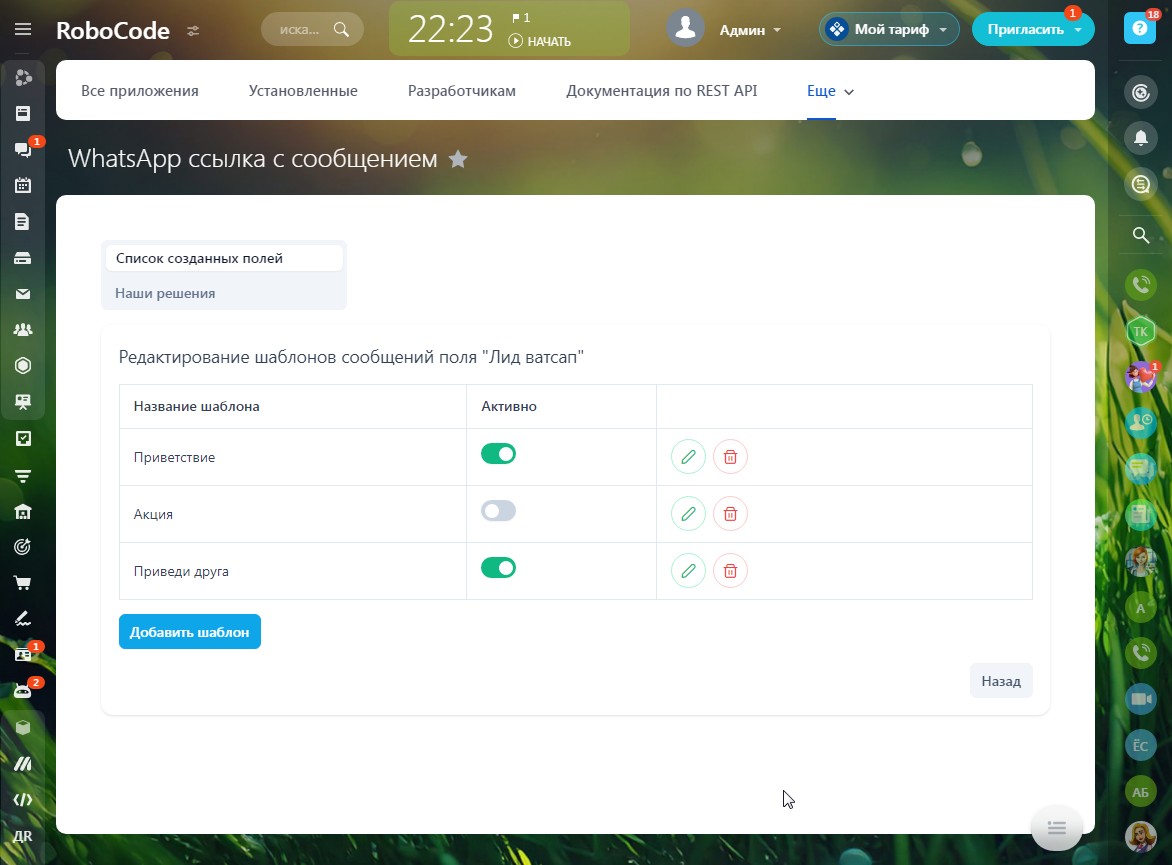Screen dimensions: 1172x865
Task: Open Документация по REST API tab
Action: [x=661, y=90]
